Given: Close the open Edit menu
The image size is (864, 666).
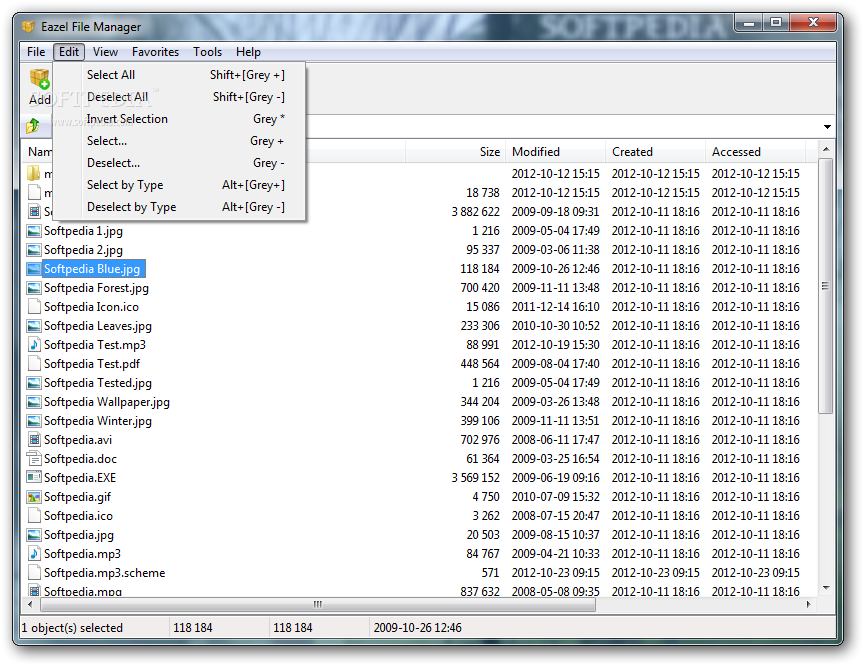Looking at the screenshot, I should coord(69,52).
